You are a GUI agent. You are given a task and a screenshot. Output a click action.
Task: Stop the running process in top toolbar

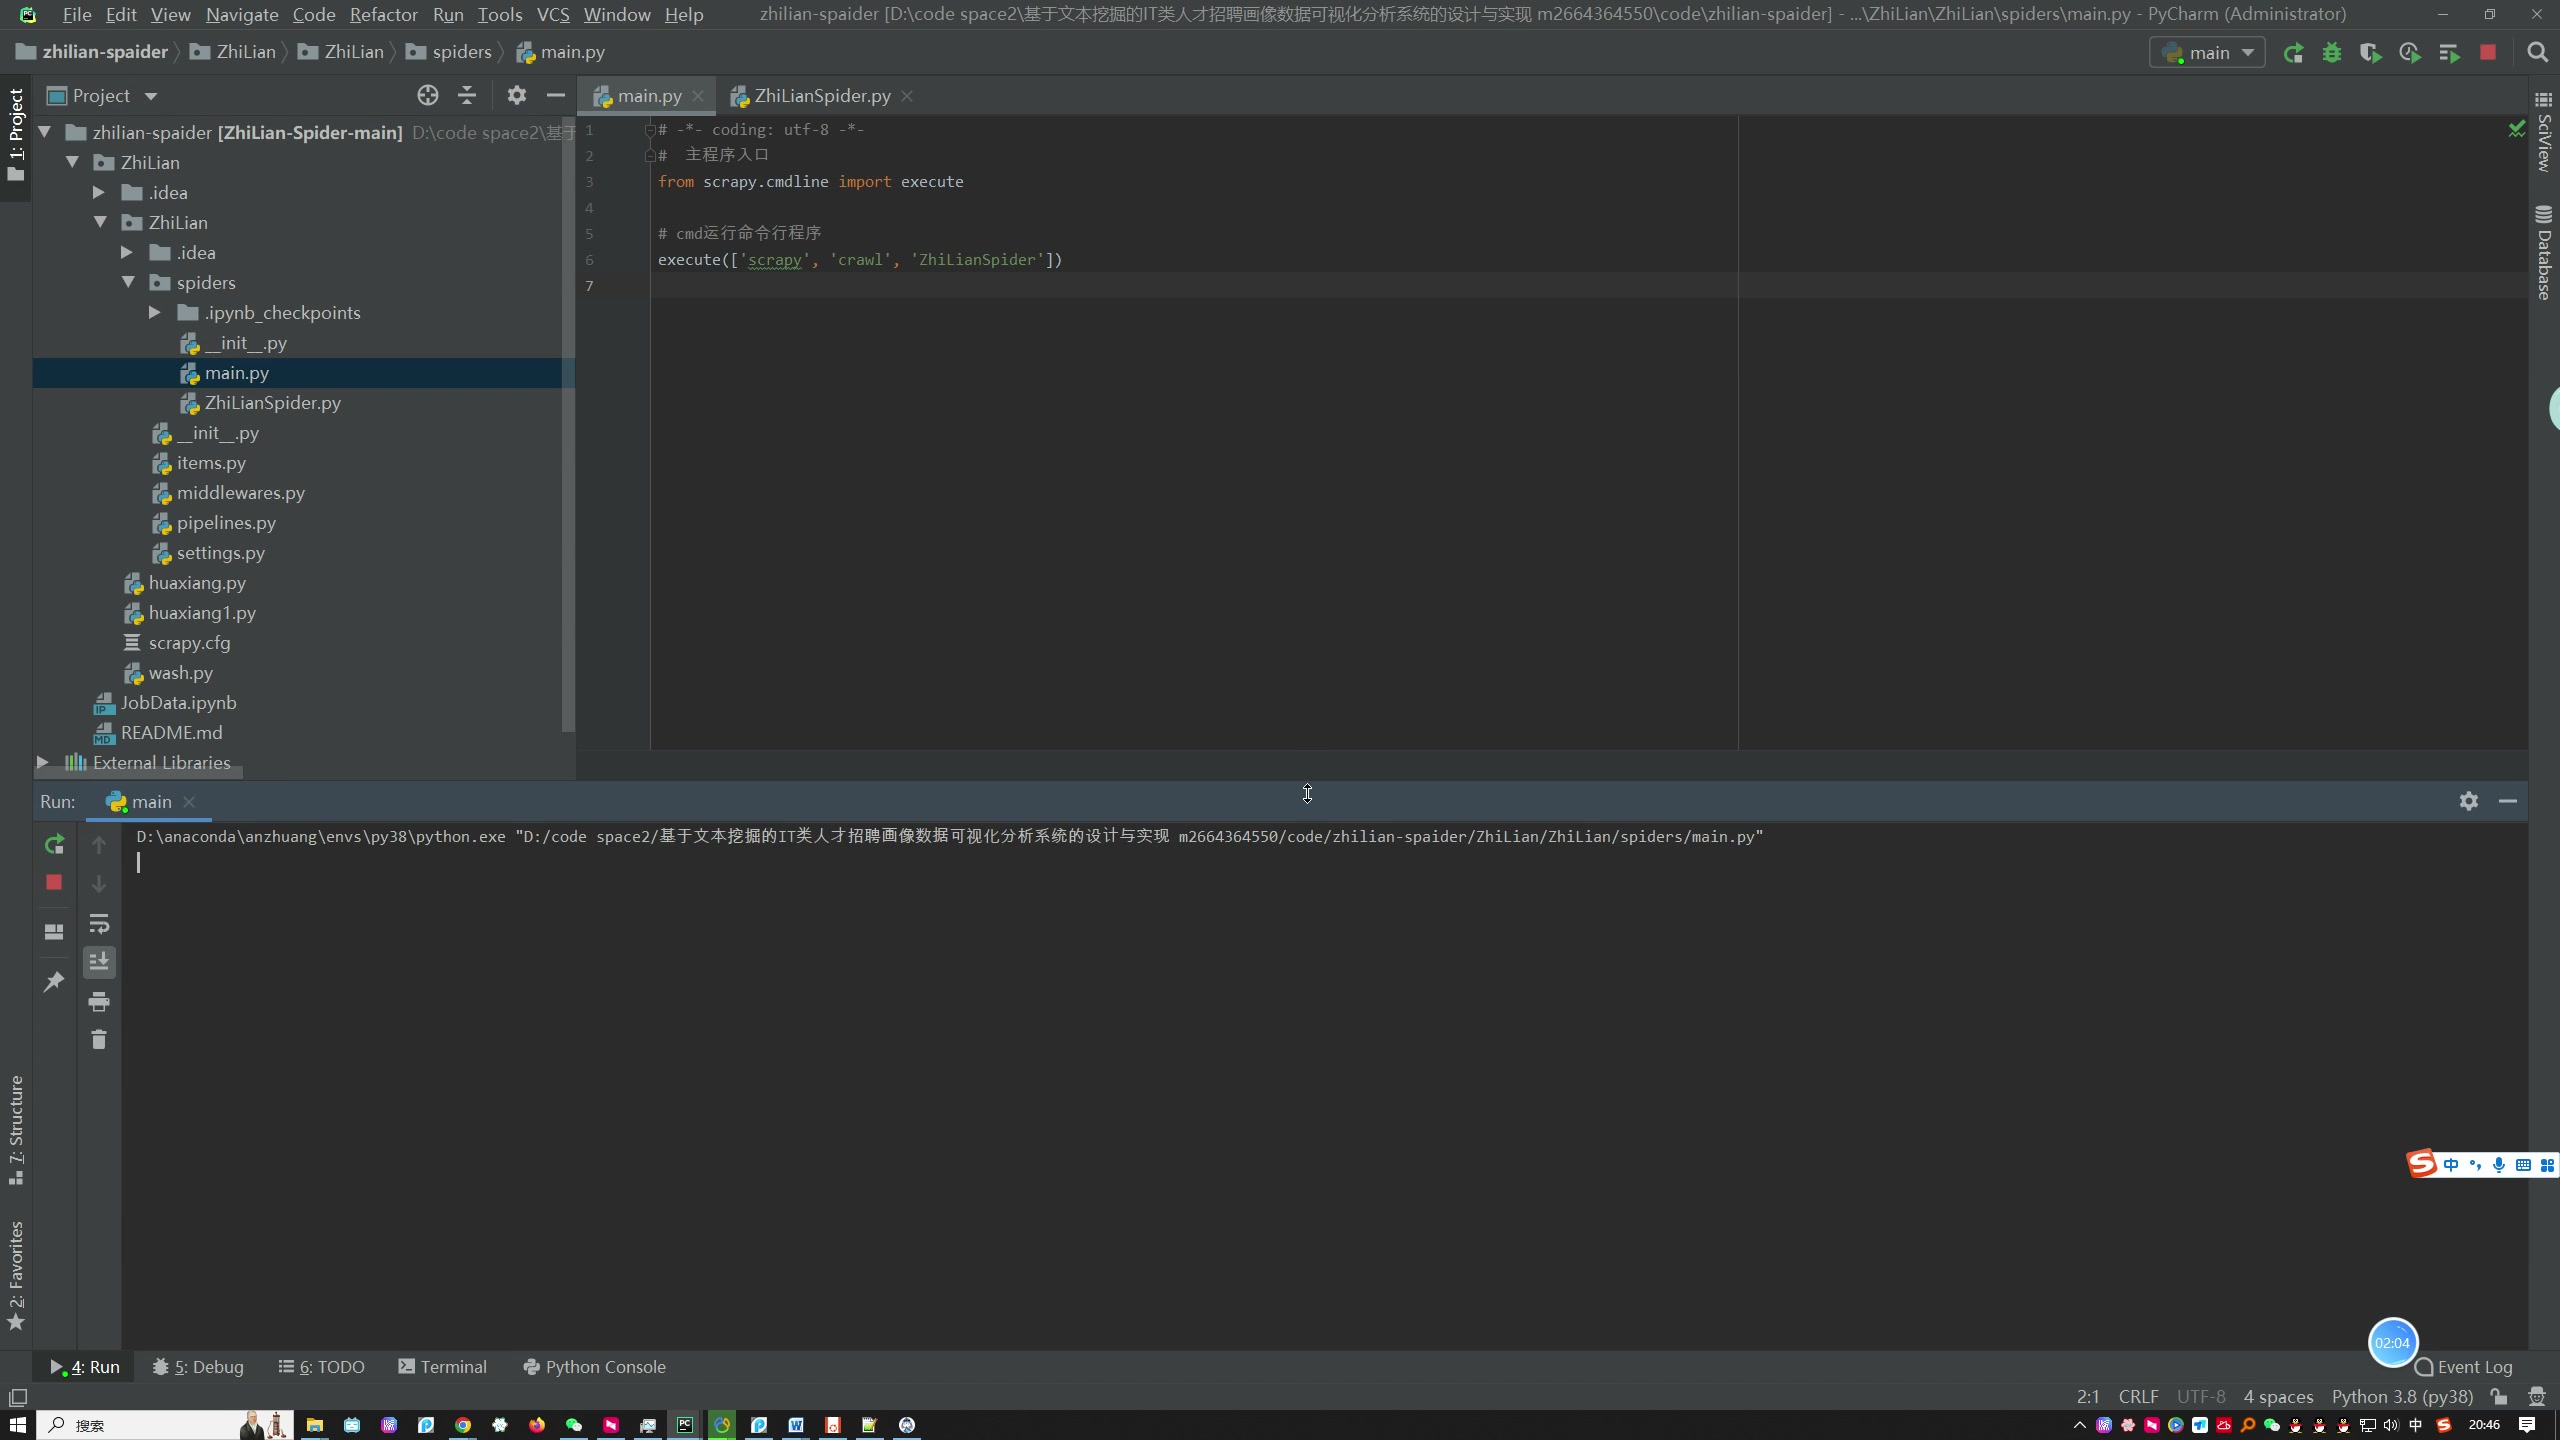pyautogui.click(x=2488, y=53)
